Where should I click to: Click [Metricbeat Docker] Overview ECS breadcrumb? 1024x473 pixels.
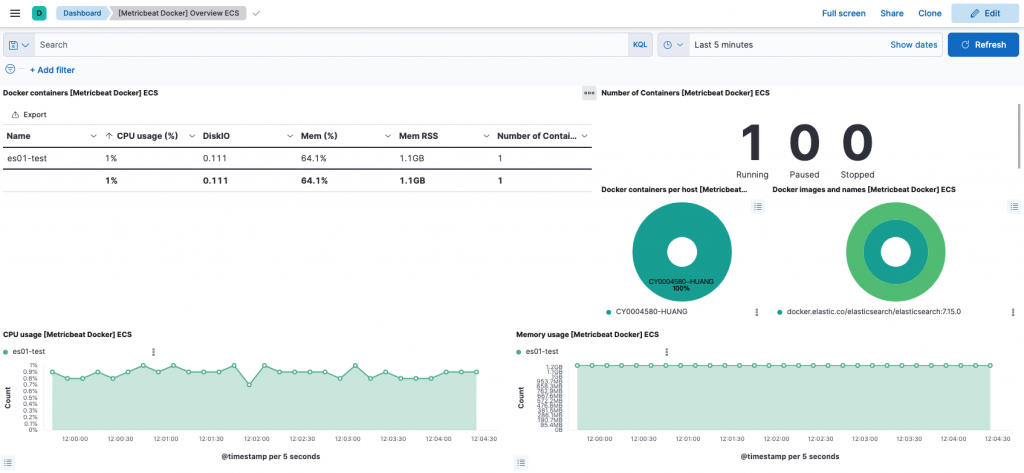click(178, 13)
